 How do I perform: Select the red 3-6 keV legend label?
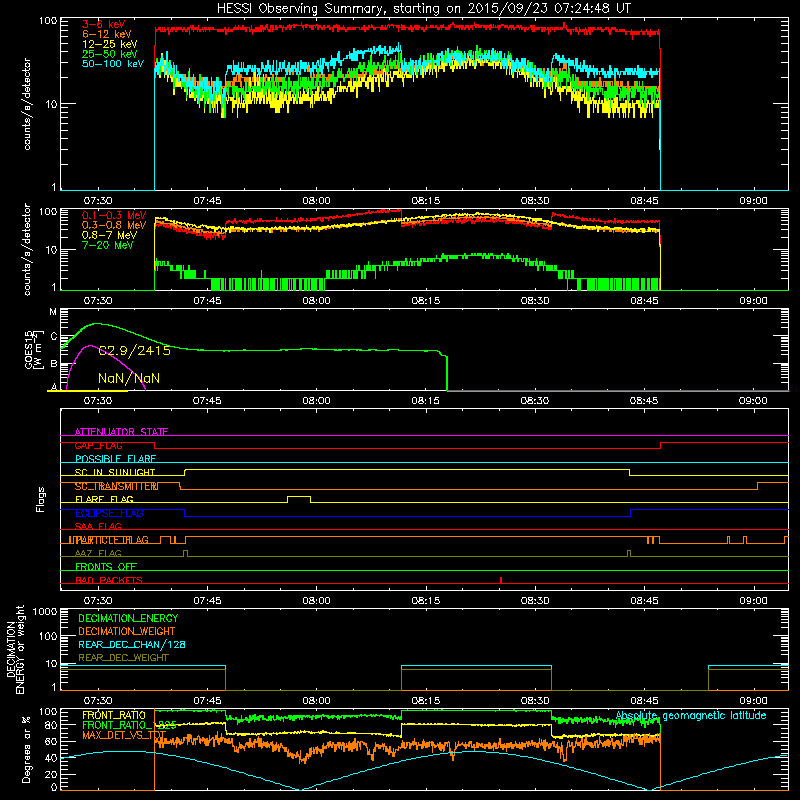point(104,24)
